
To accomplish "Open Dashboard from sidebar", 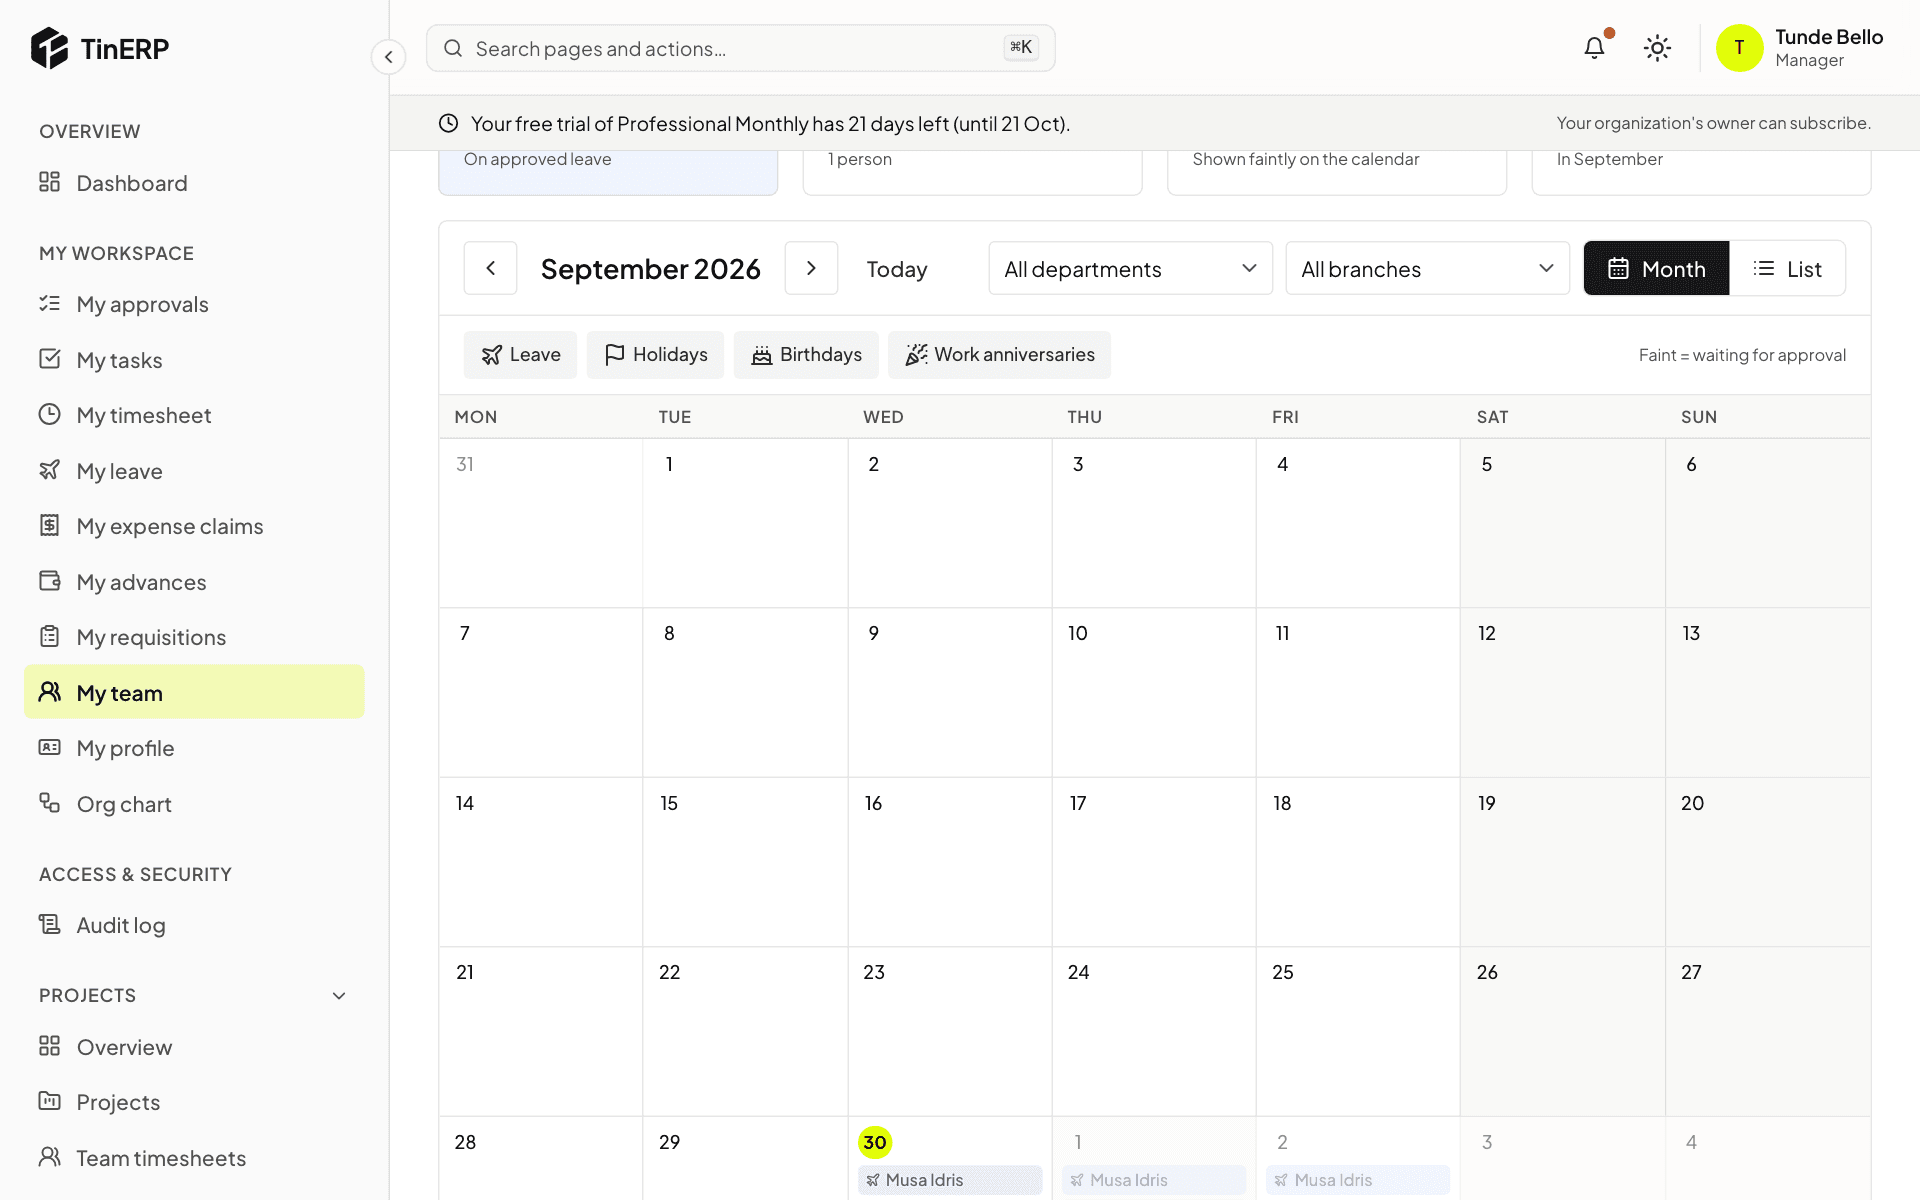I will pos(194,183).
